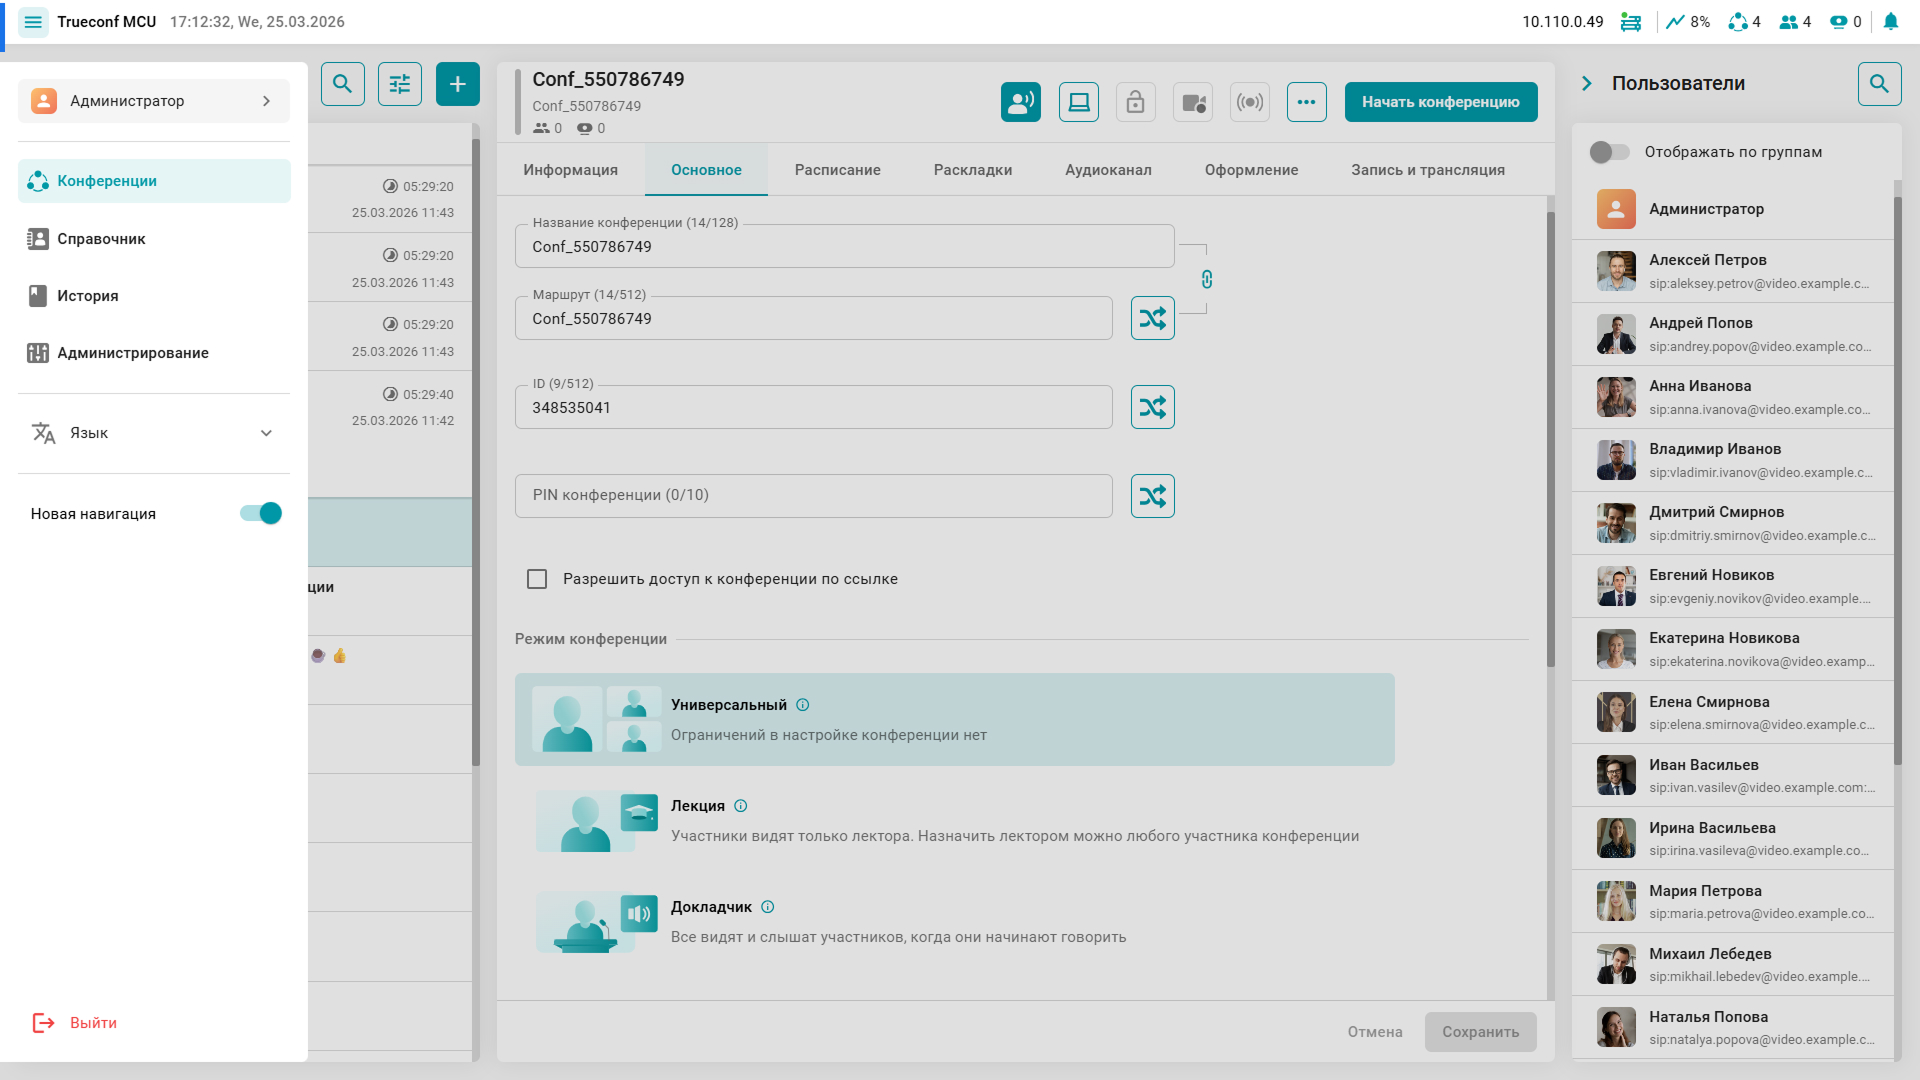
Task: Toggle the Новая навигация switch
Action: point(261,513)
